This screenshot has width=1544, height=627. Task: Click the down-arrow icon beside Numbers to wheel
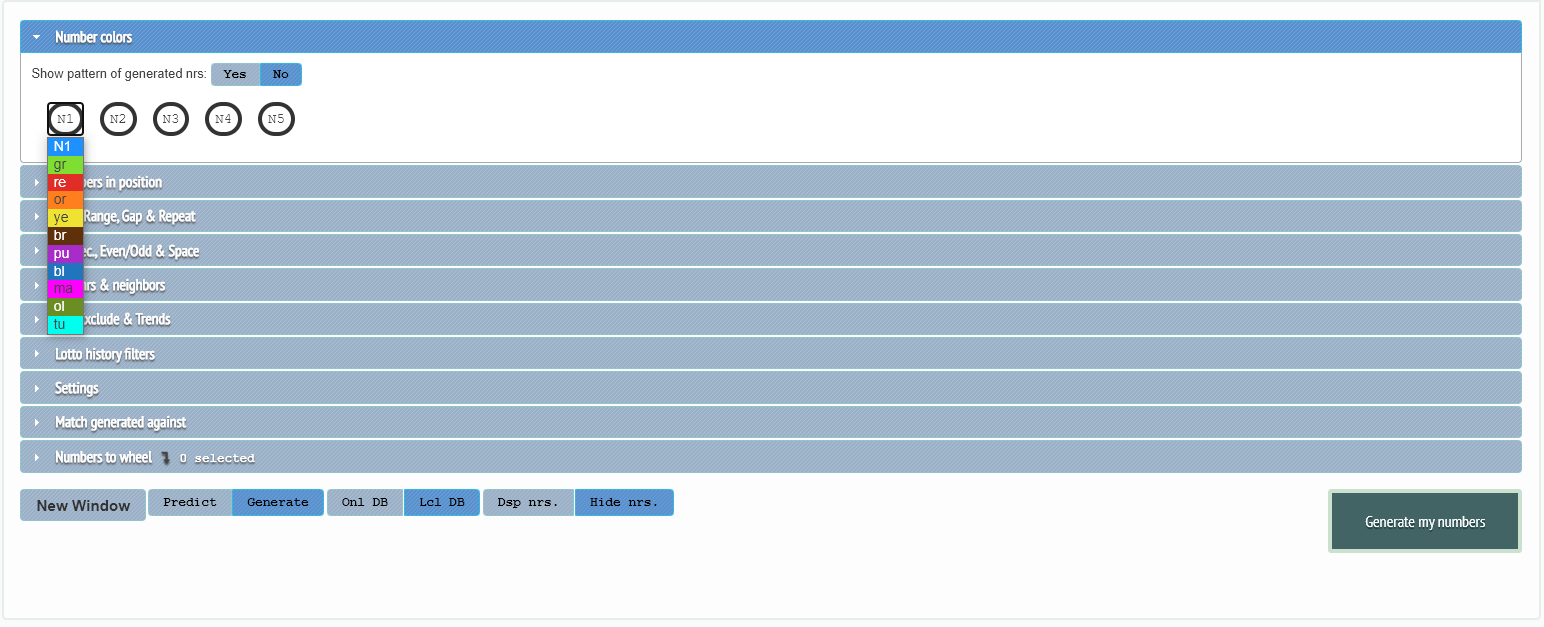[x=166, y=457]
